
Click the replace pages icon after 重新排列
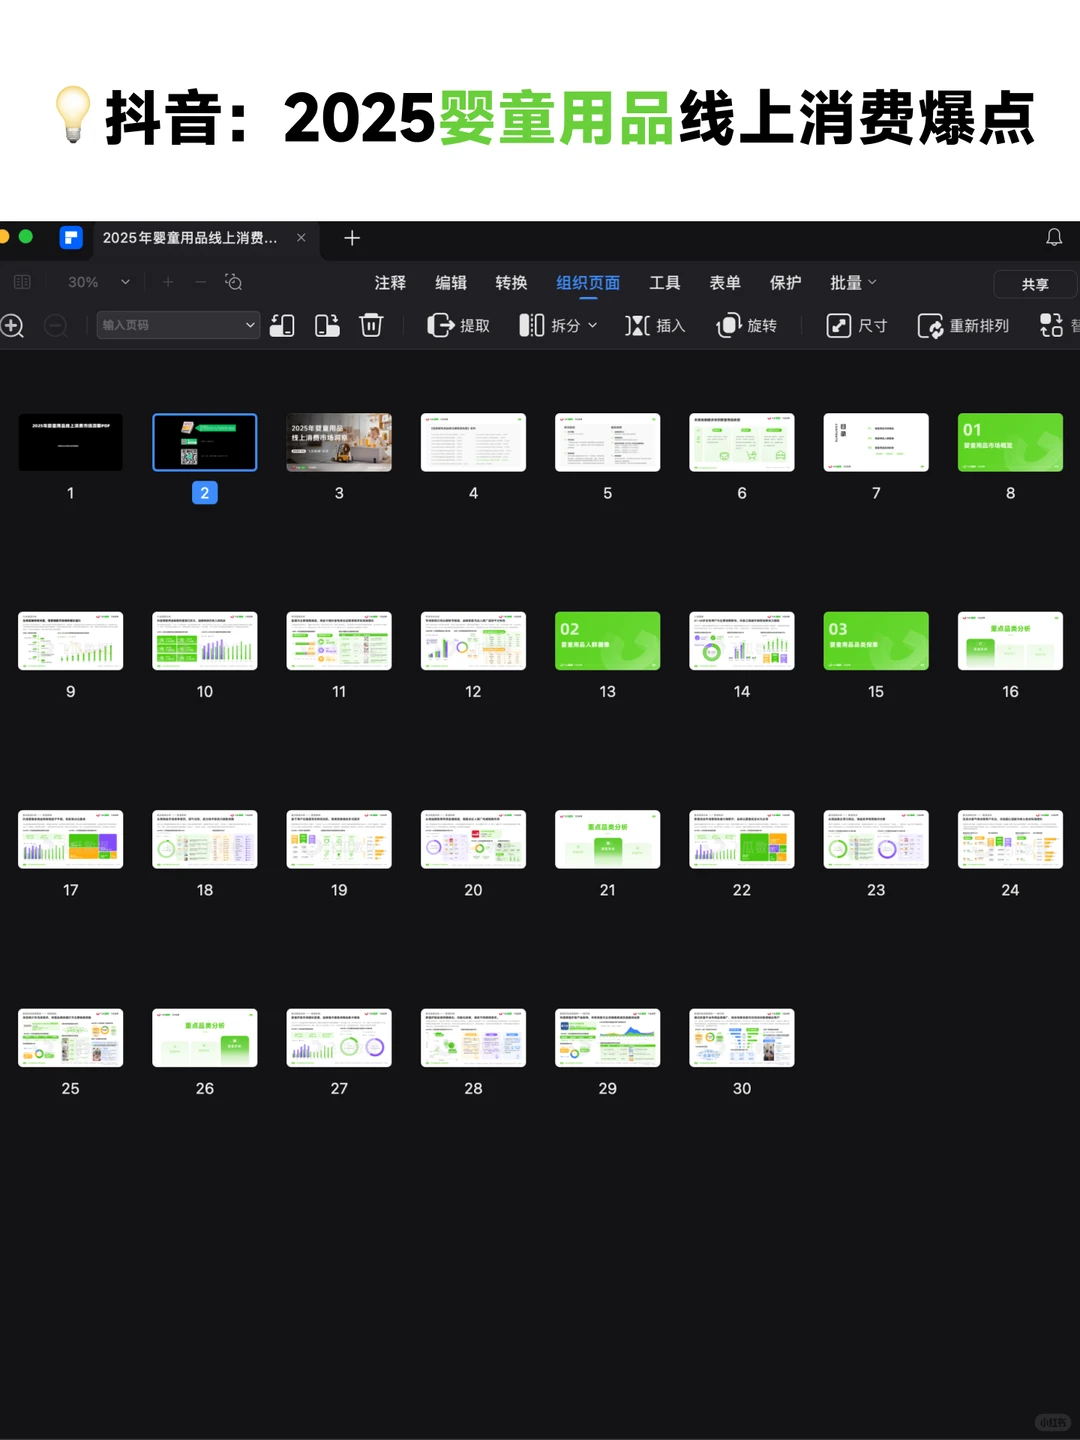(1052, 325)
